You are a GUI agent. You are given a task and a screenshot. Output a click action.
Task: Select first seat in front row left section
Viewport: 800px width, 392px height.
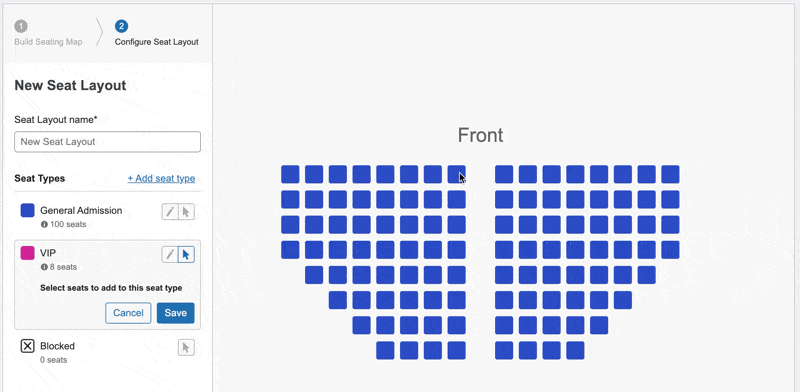(290, 174)
